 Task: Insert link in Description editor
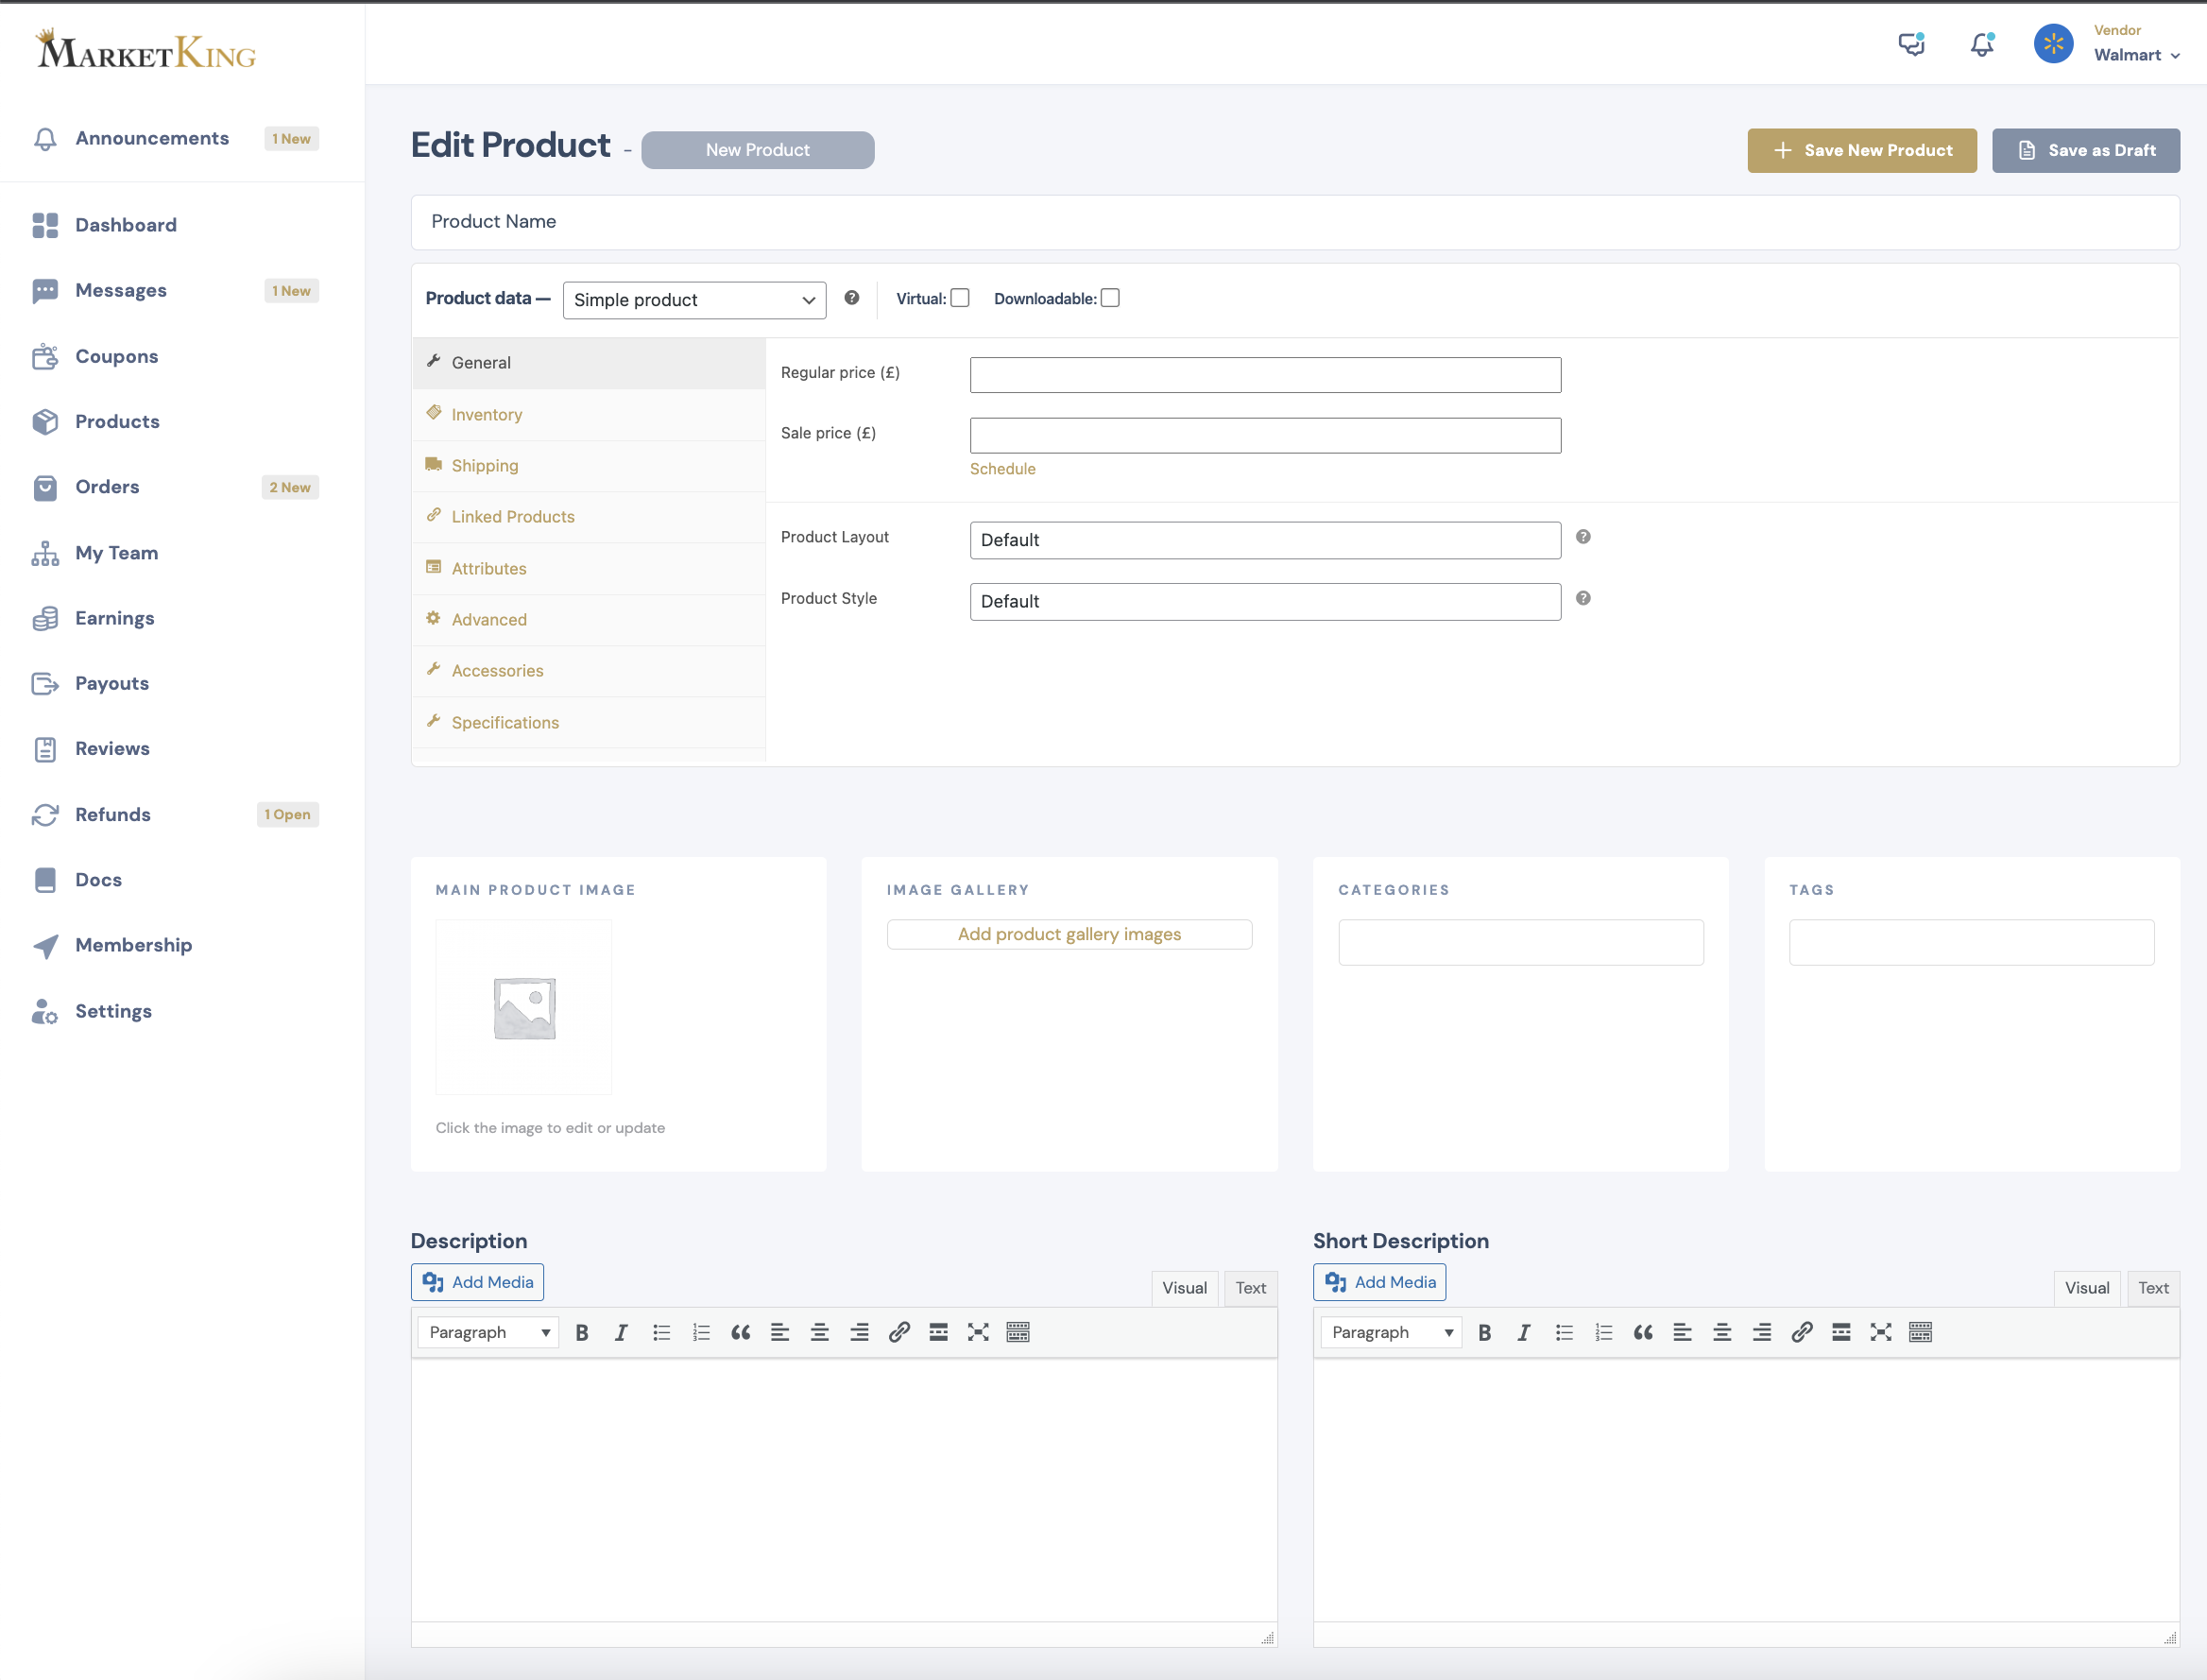899,1332
